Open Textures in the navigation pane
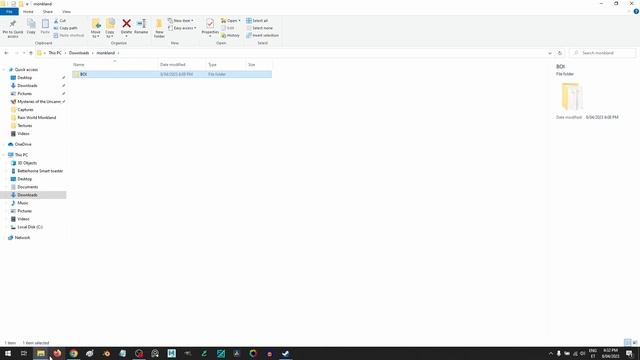 coord(24,126)
